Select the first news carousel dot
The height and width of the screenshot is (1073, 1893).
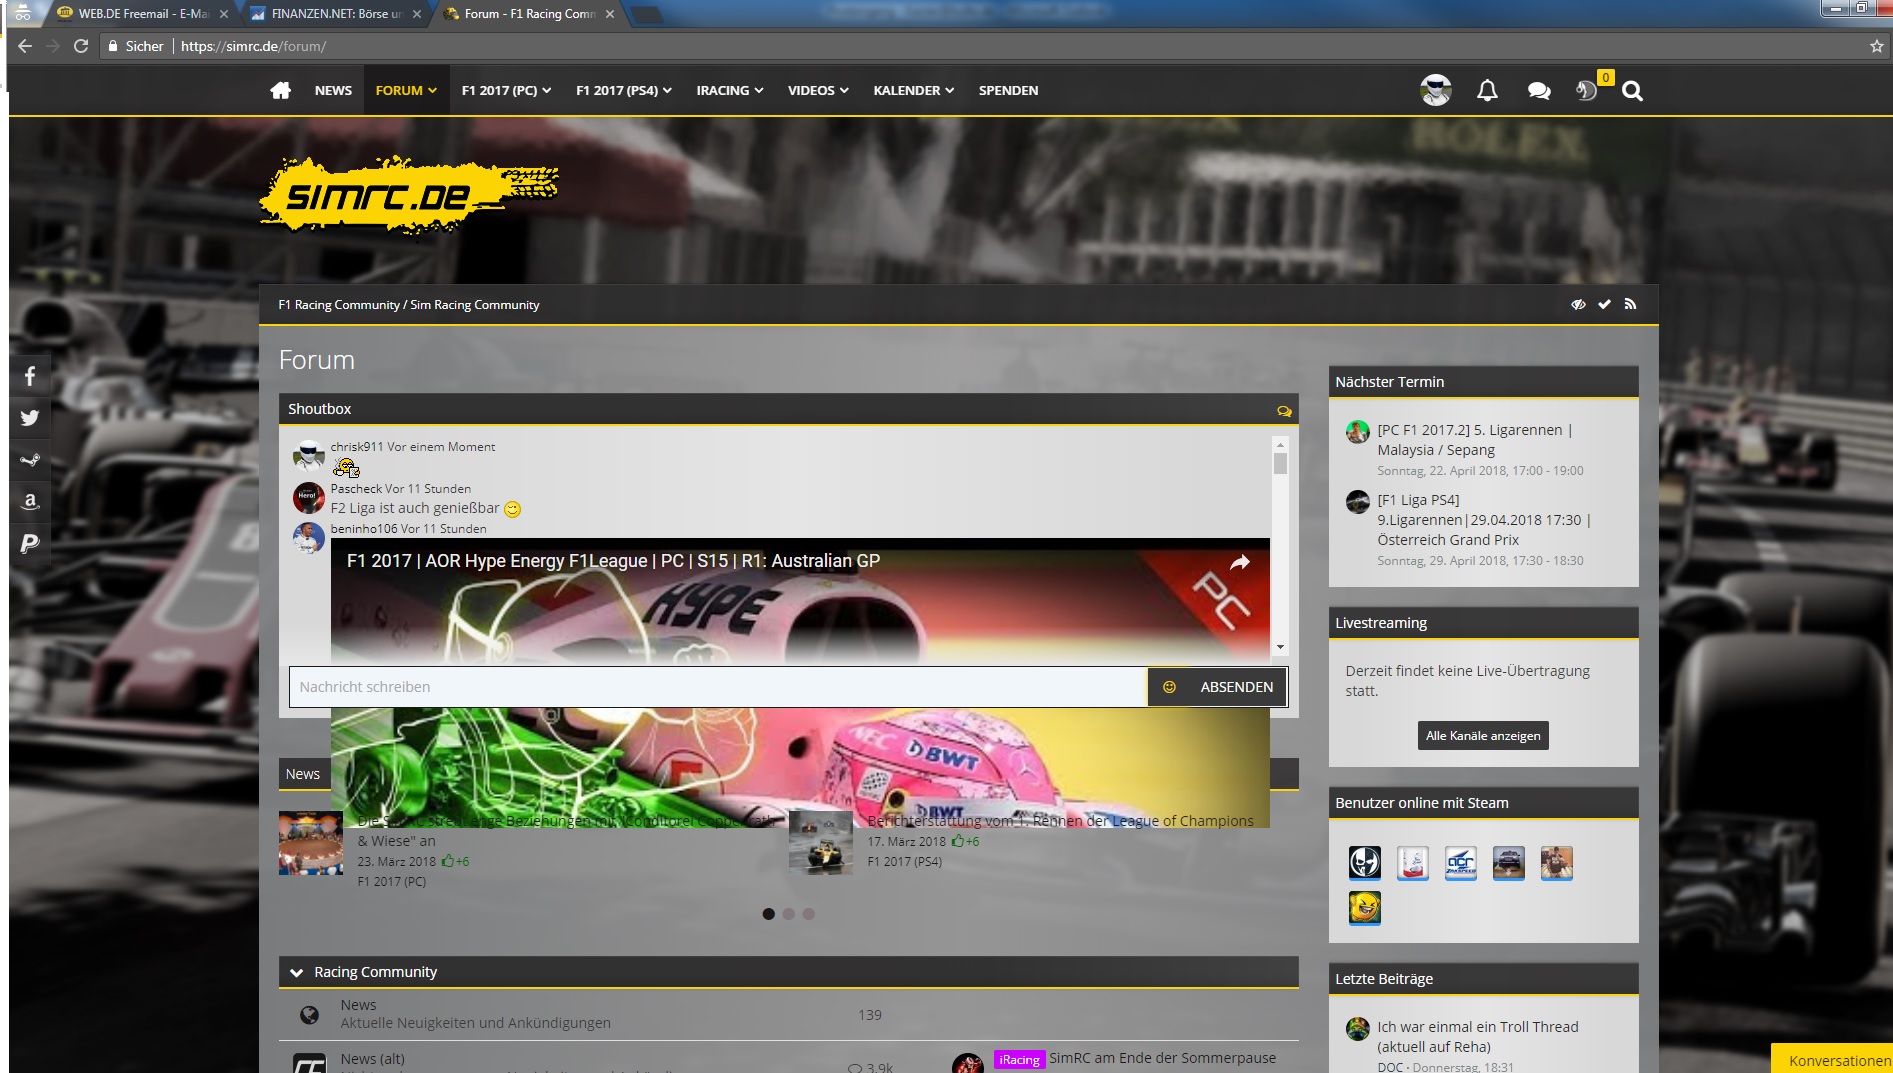click(768, 914)
